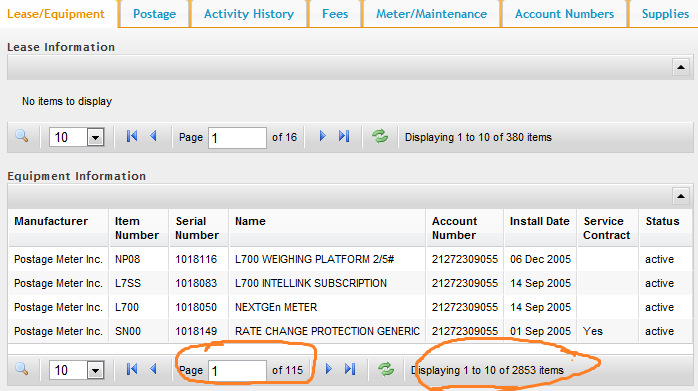Advance to next page in Equipment pager

(x=329, y=369)
